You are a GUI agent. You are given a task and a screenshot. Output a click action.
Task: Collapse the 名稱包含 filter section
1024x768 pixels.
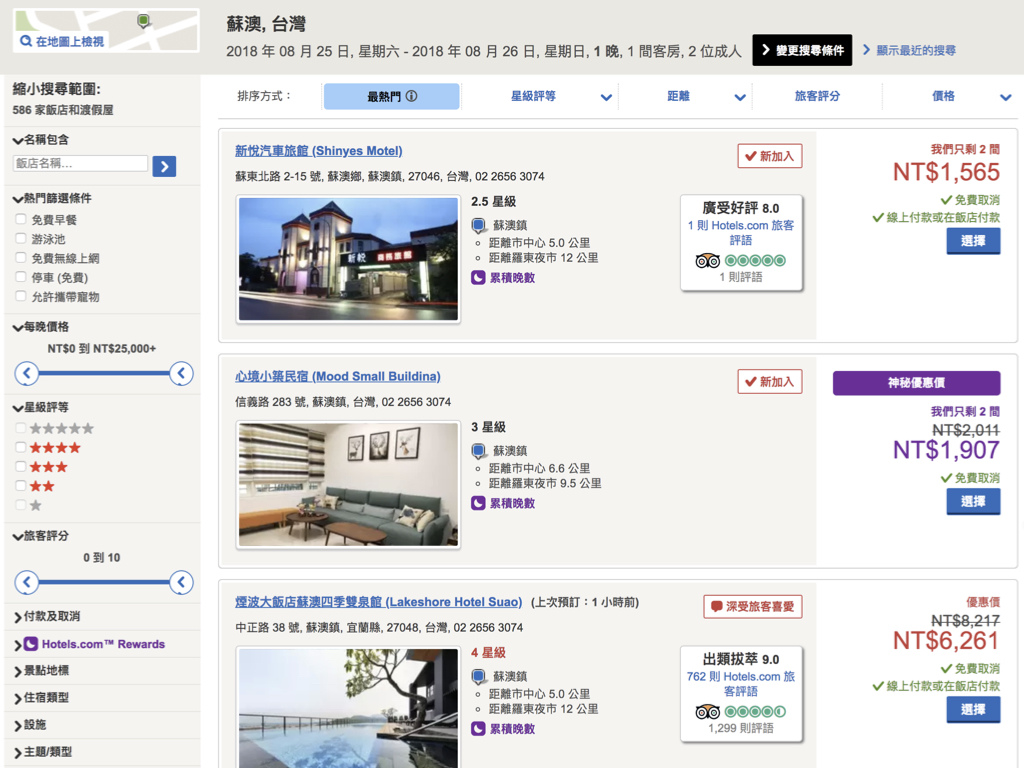[40, 140]
